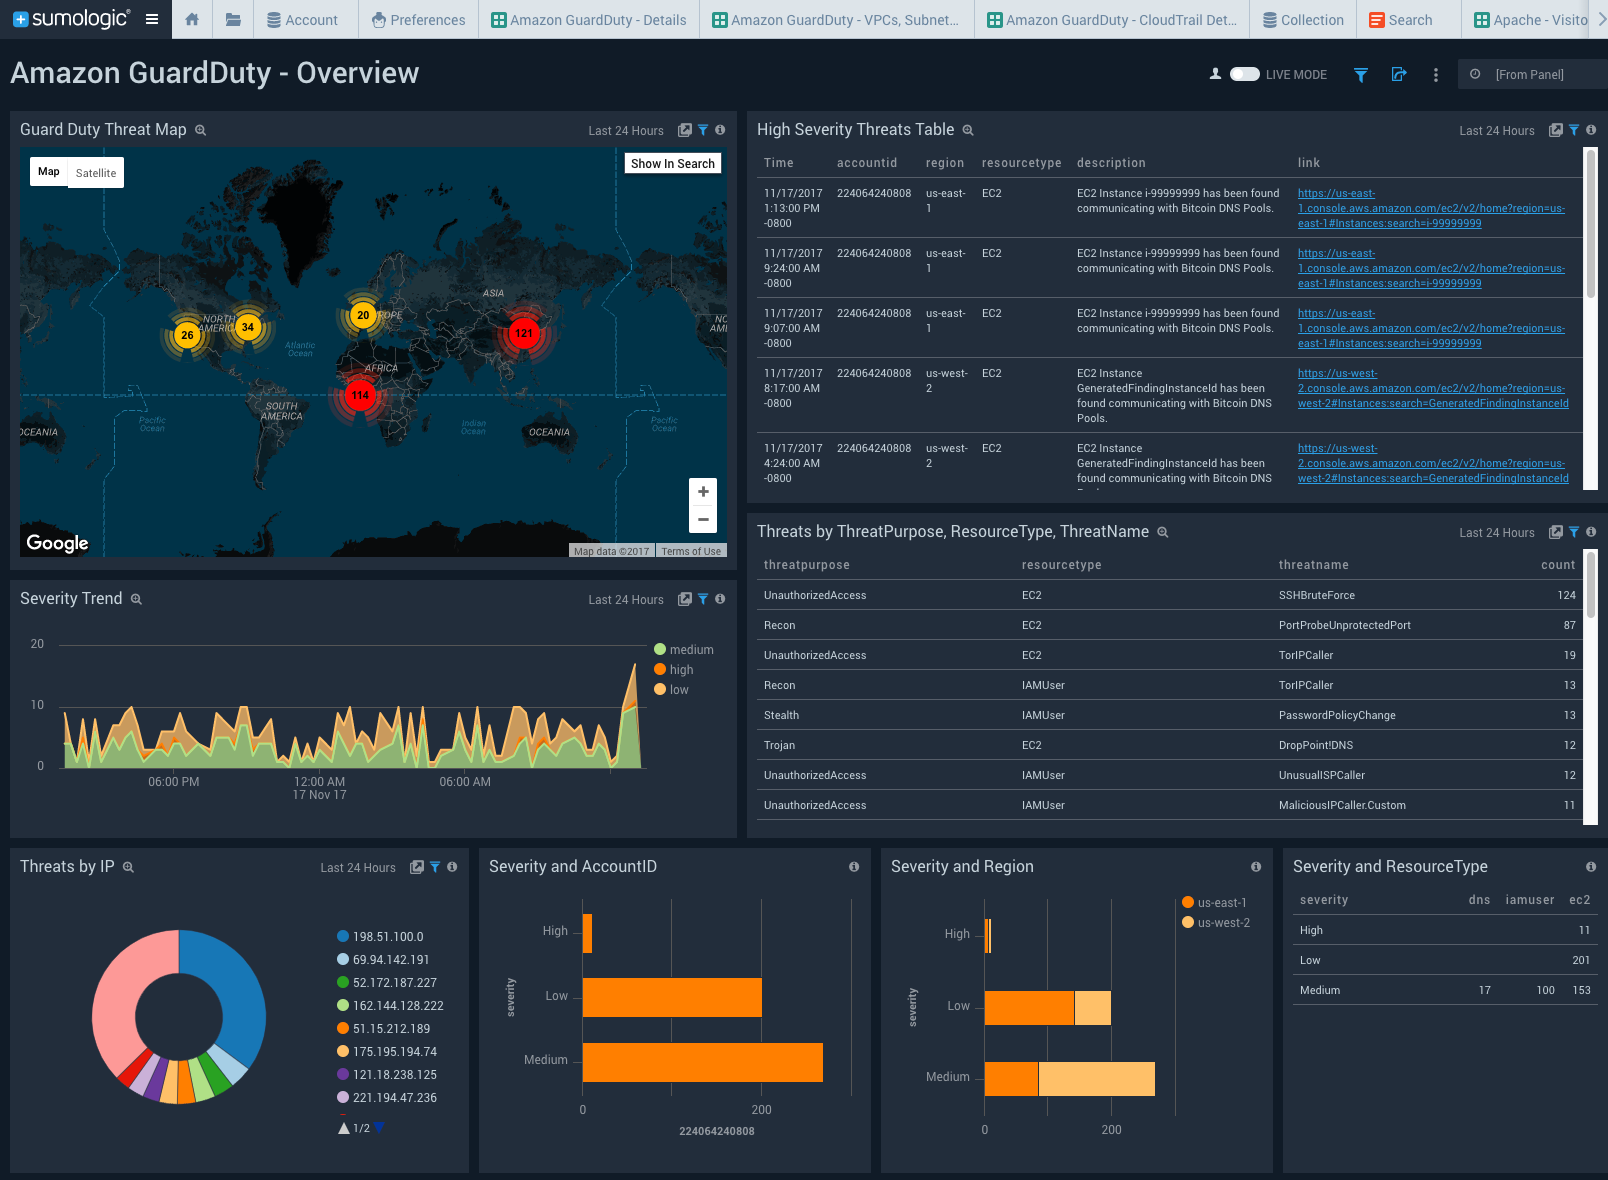Open map Terms of Use link
The image size is (1608, 1180).
point(691,551)
